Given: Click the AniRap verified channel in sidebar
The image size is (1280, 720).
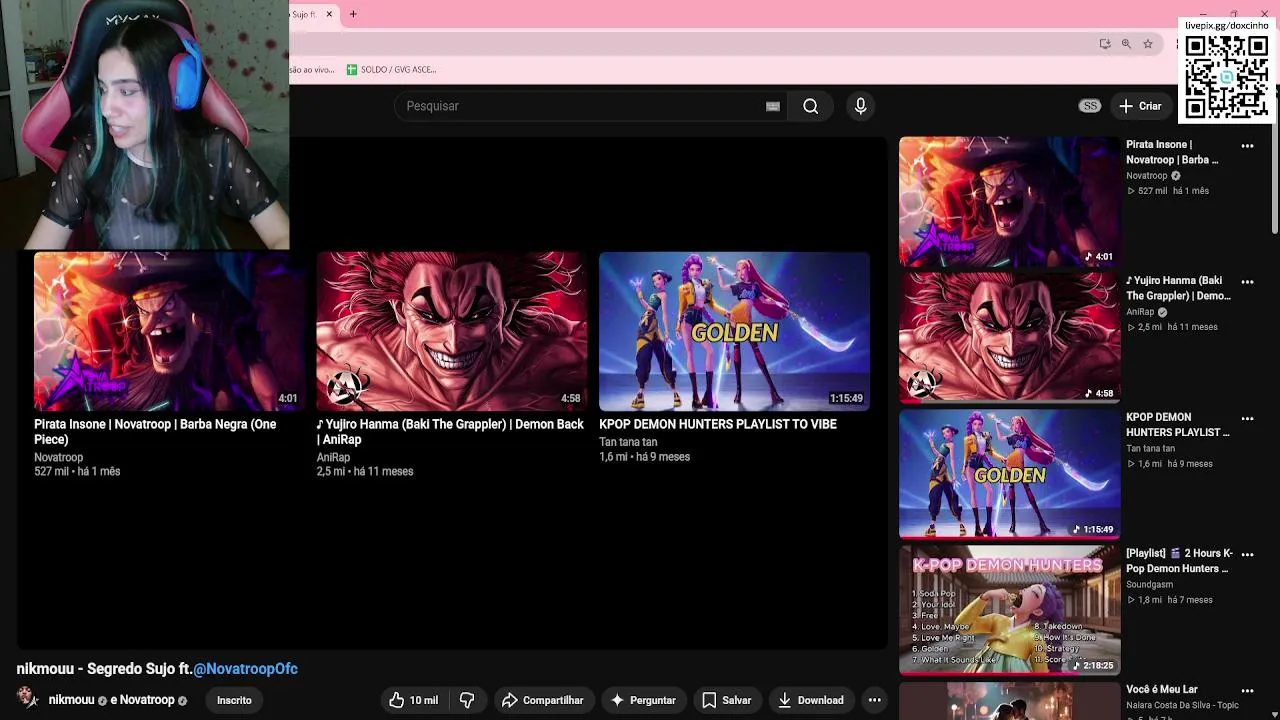Looking at the screenshot, I should pyautogui.click(x=1146, y=312).
